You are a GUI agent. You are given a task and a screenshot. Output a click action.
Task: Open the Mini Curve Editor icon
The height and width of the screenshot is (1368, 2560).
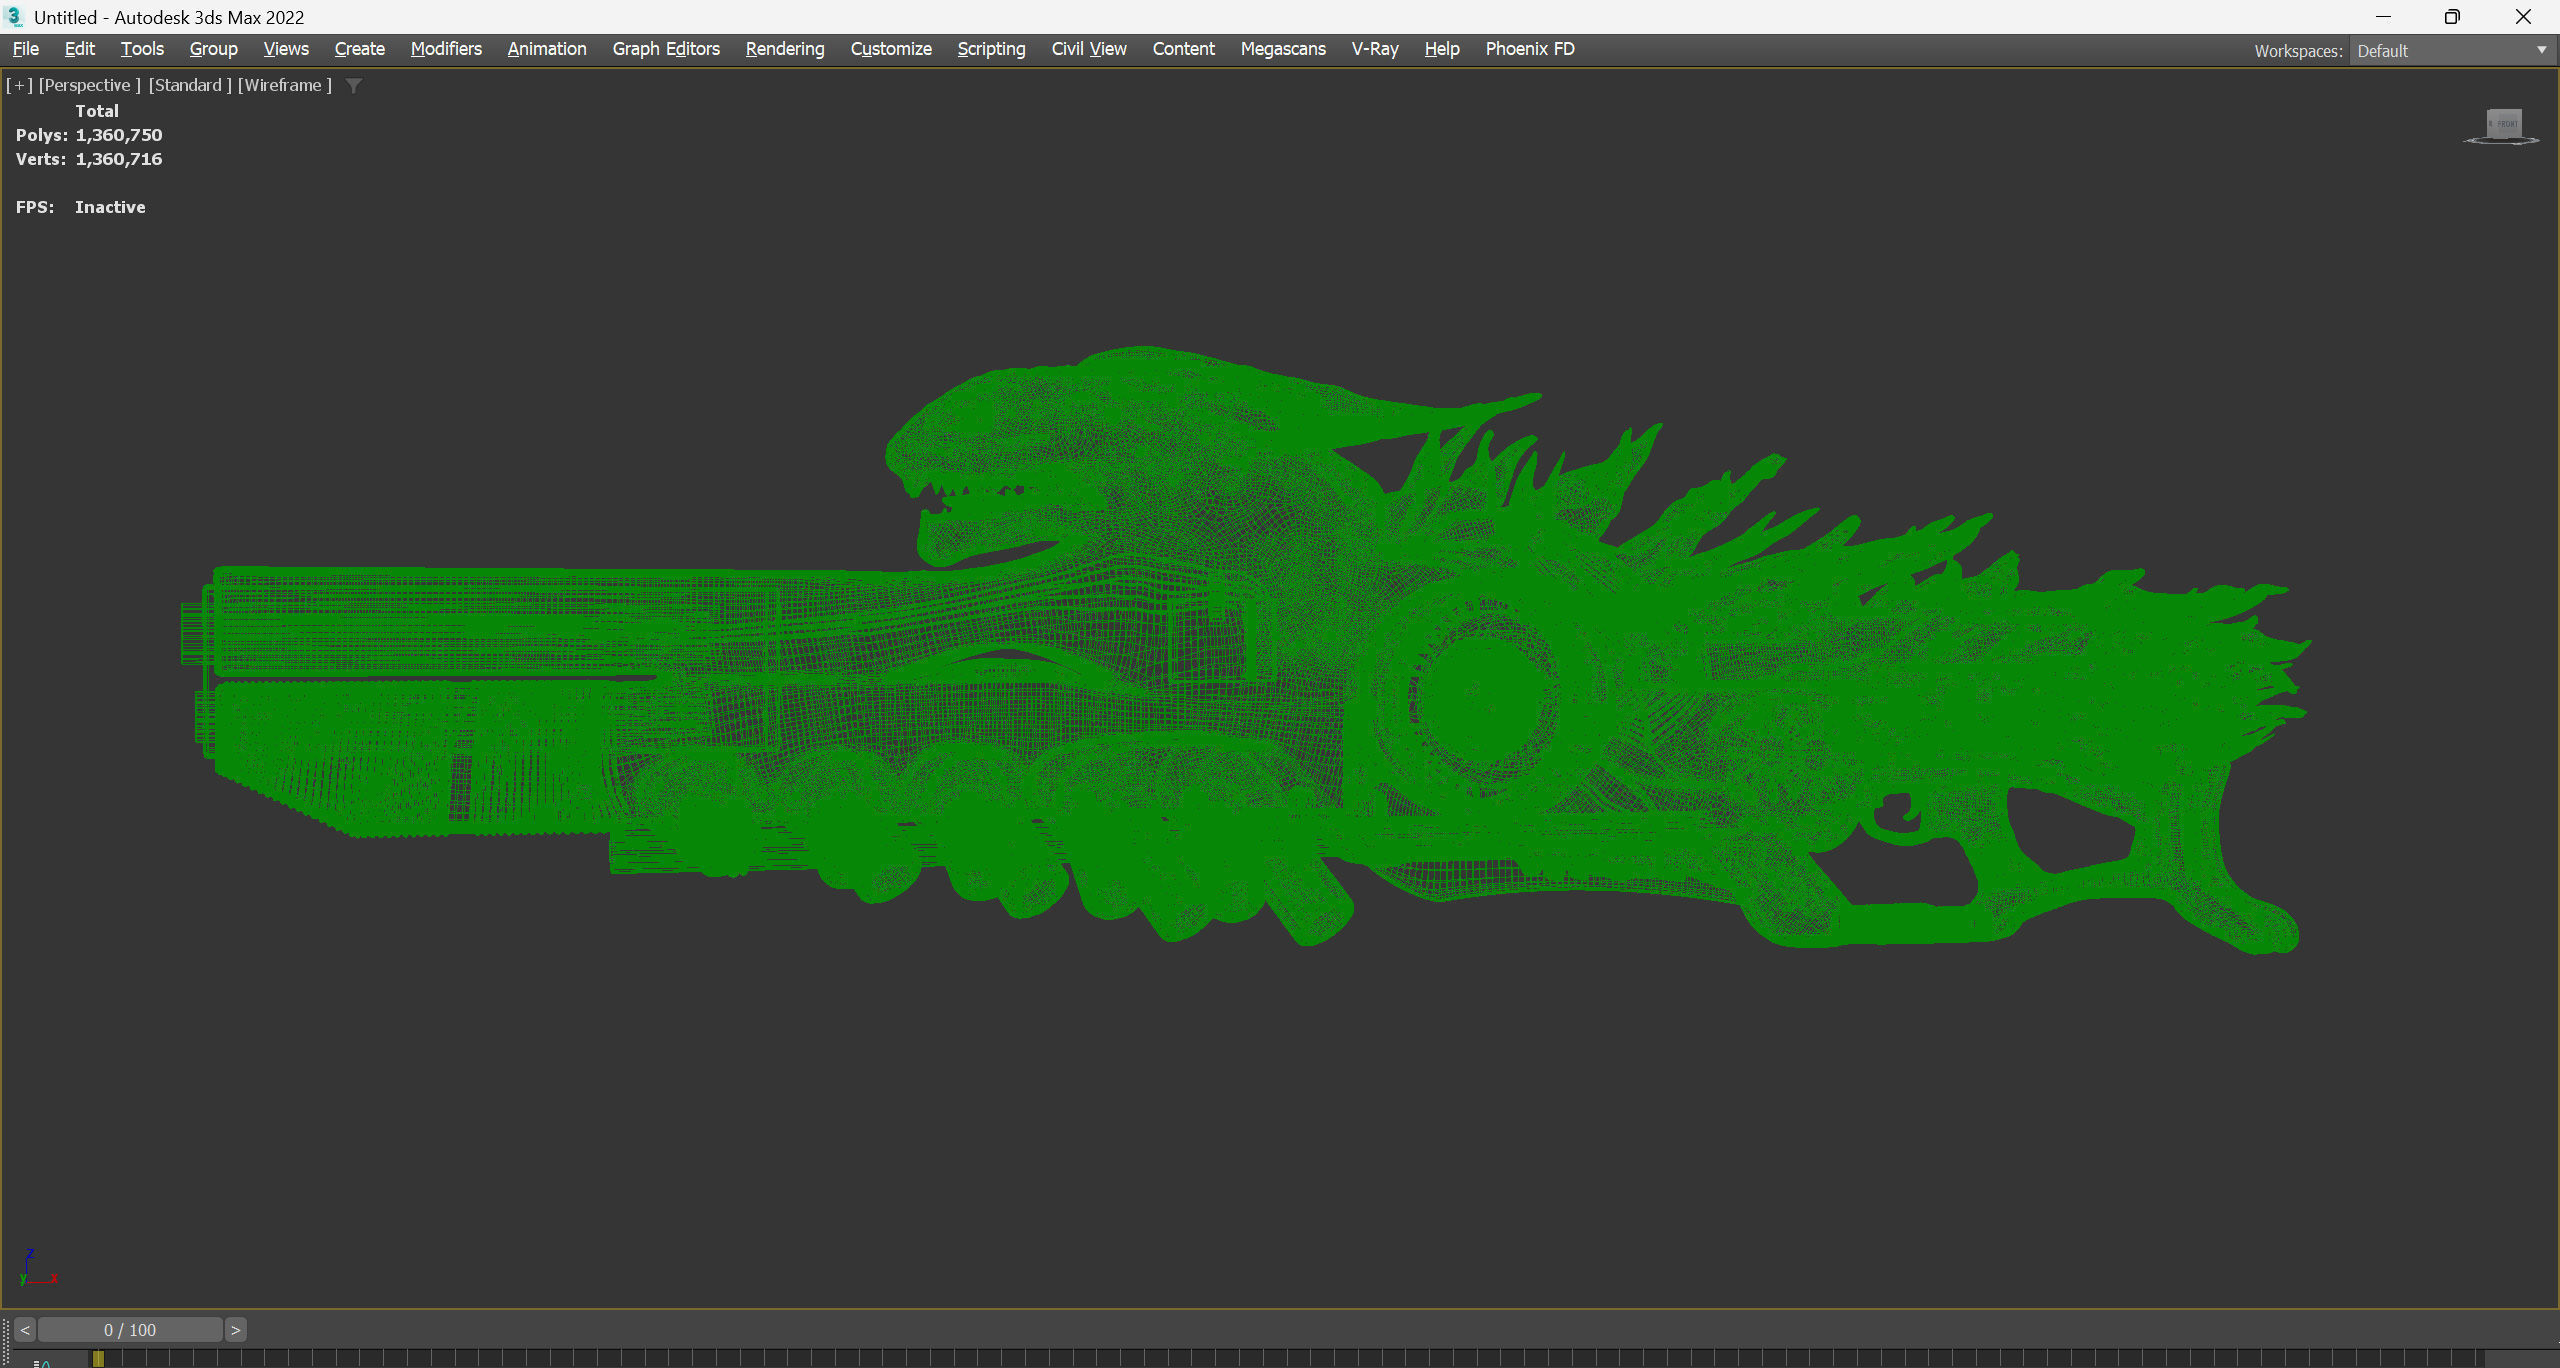tap(42, 1362)
